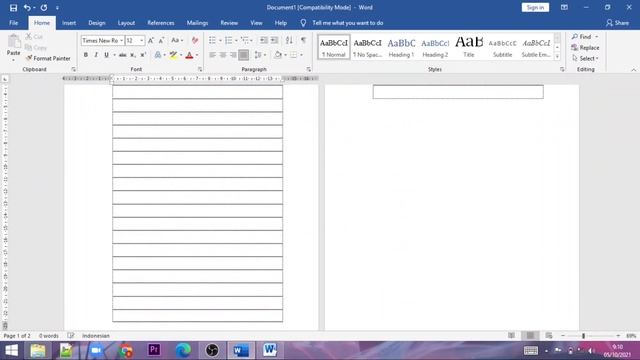Sort the selection alphabetically
Image resolution: width=640 pixels, height=360 pixels.
289,40
